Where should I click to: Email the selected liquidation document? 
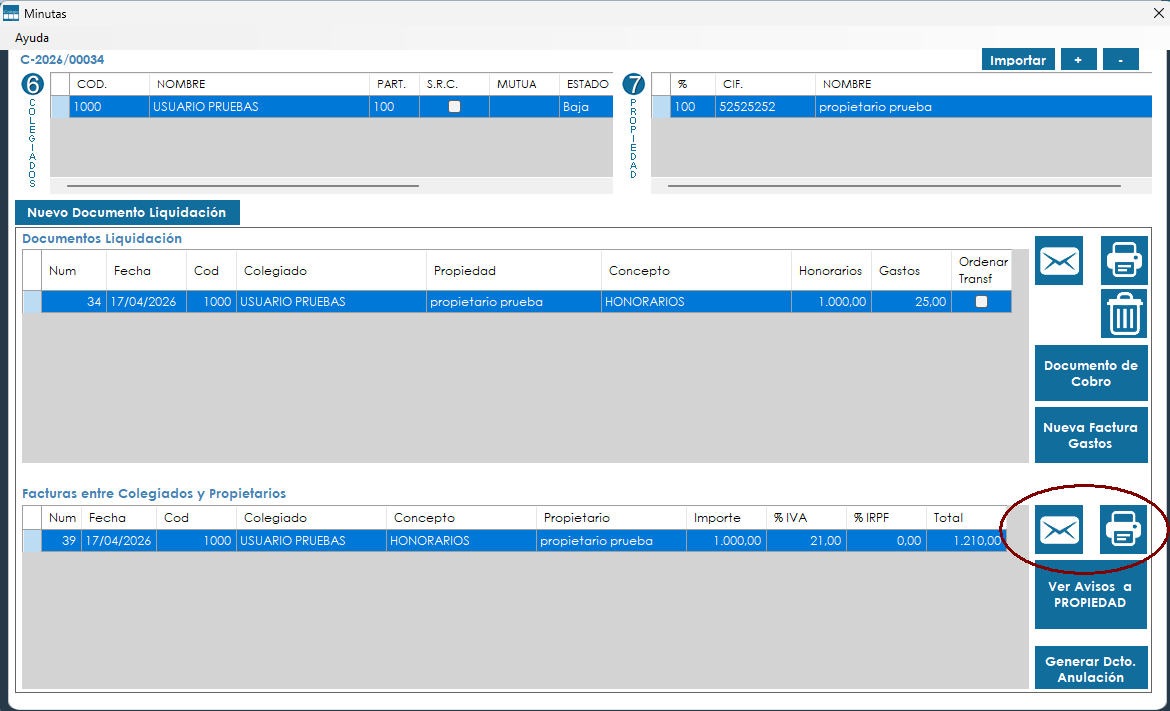1059,261
